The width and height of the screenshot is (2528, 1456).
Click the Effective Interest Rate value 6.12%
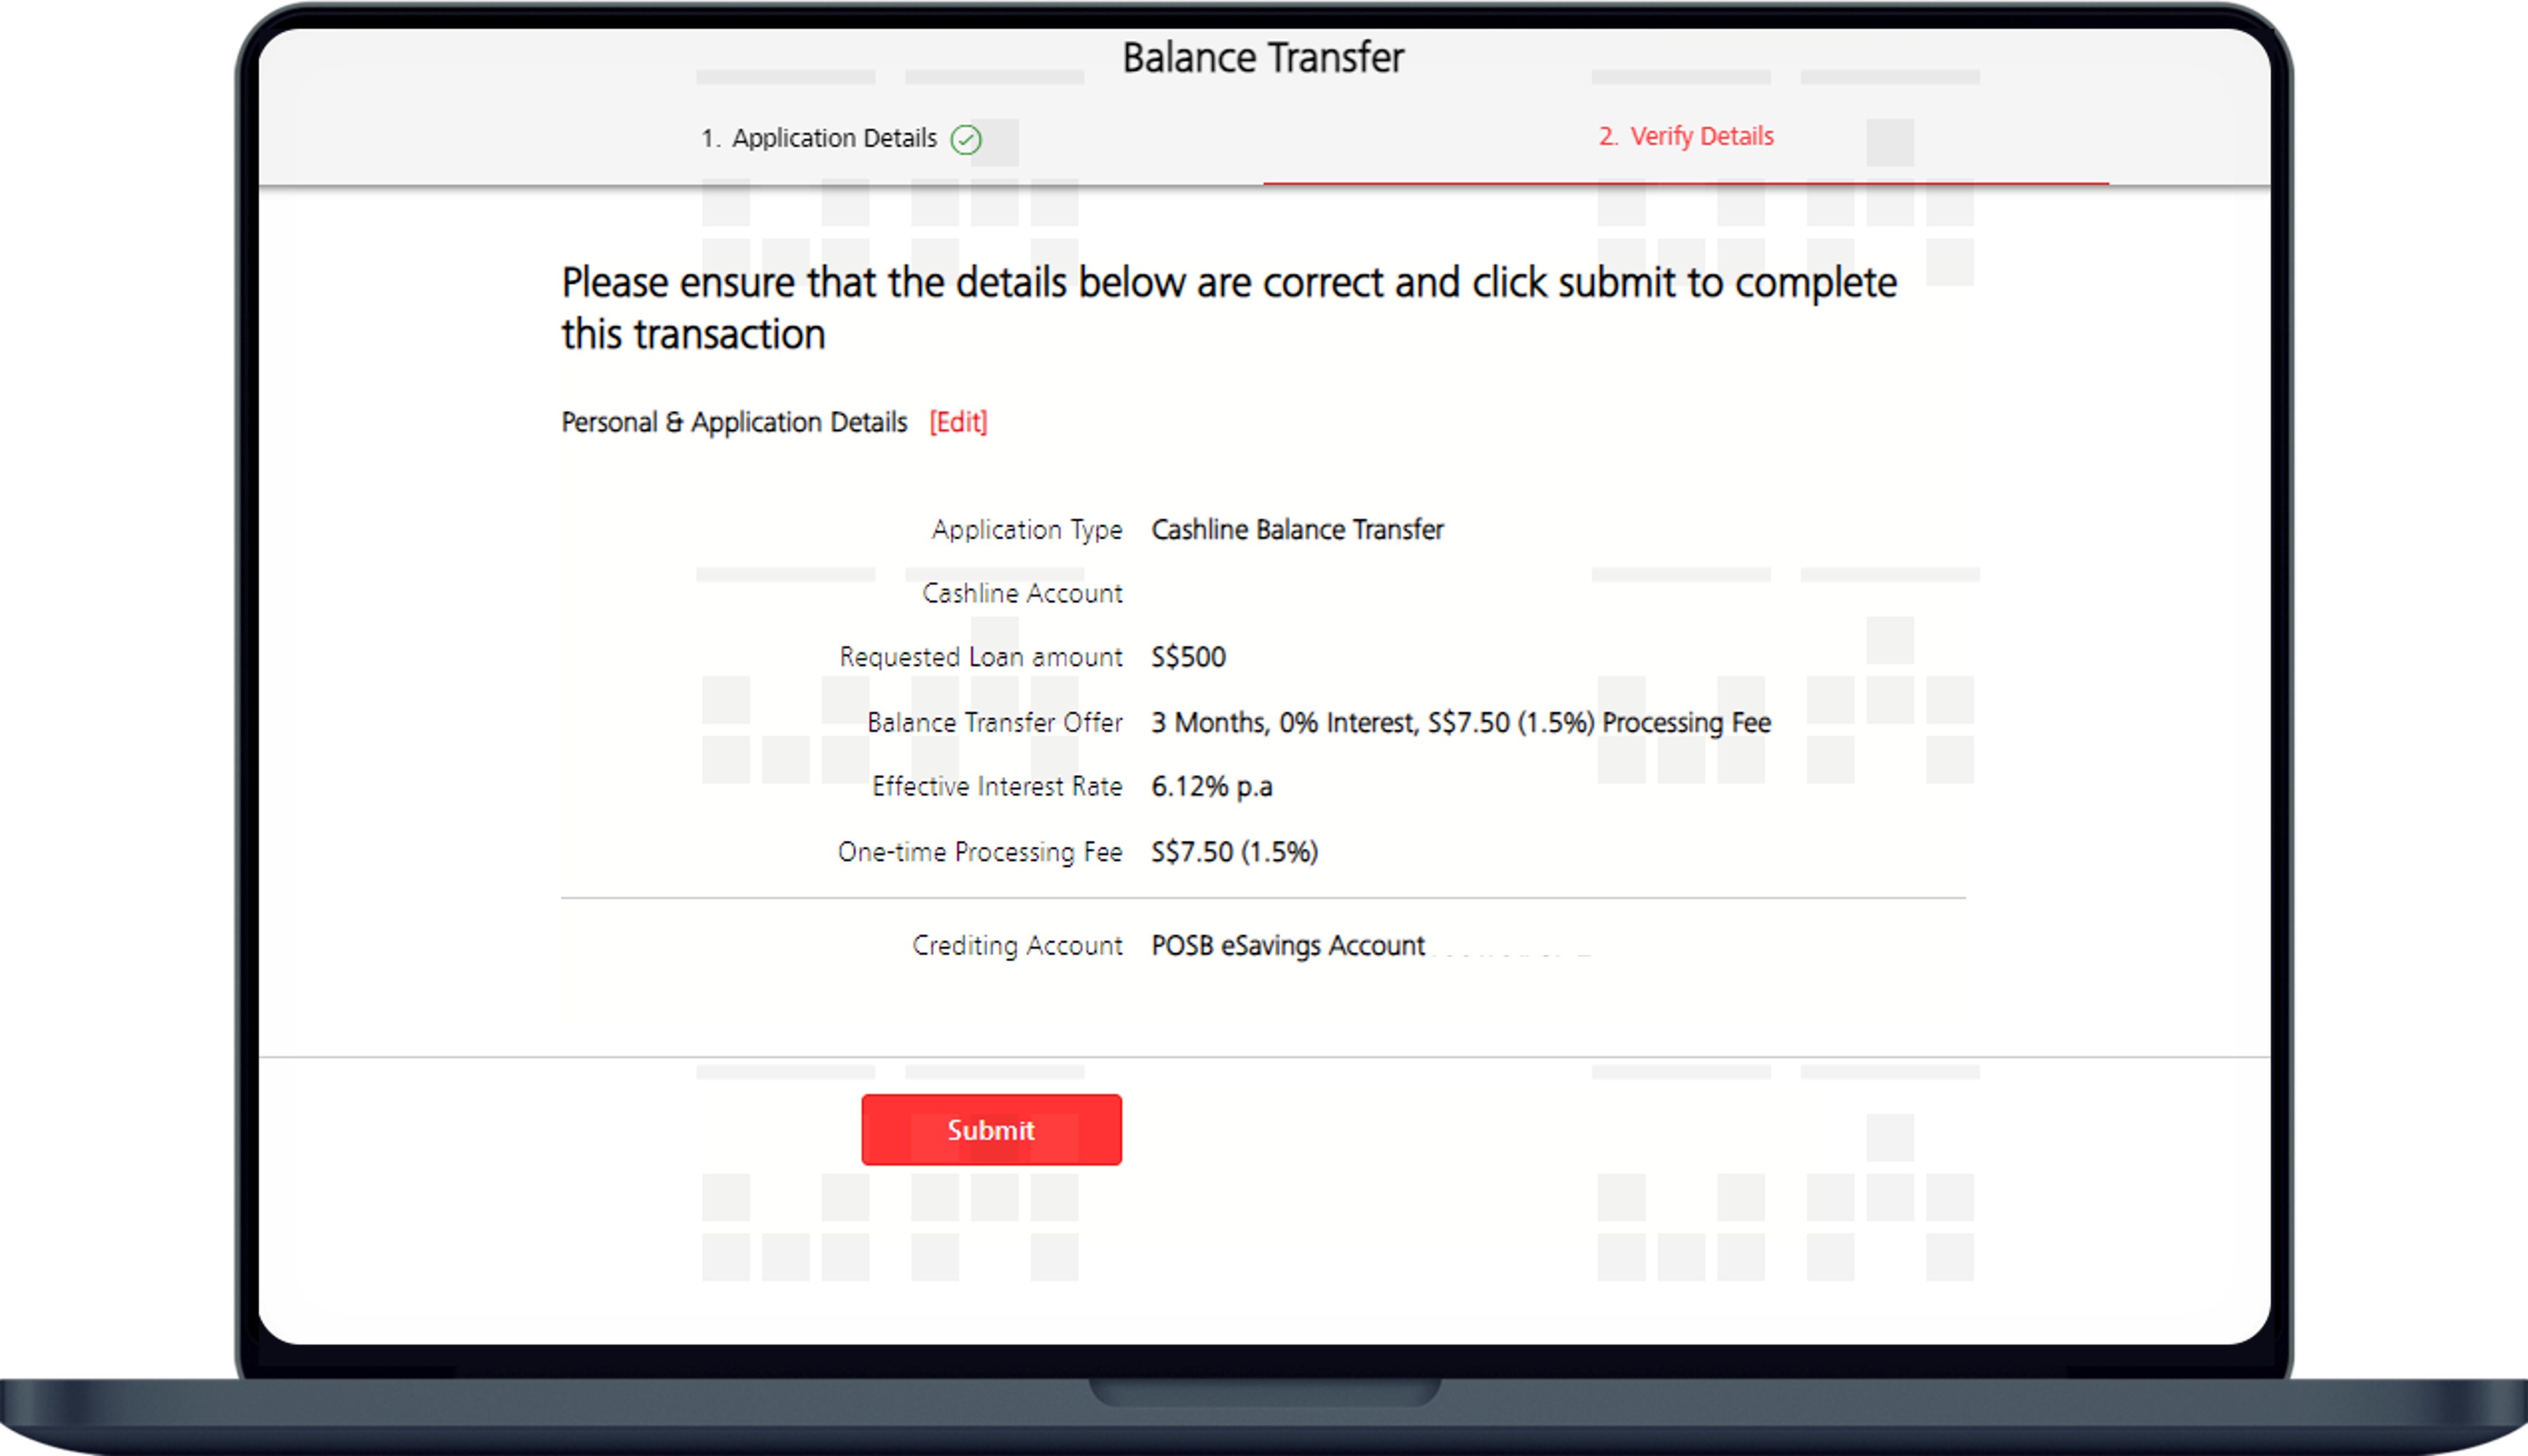coord(1212,787)
